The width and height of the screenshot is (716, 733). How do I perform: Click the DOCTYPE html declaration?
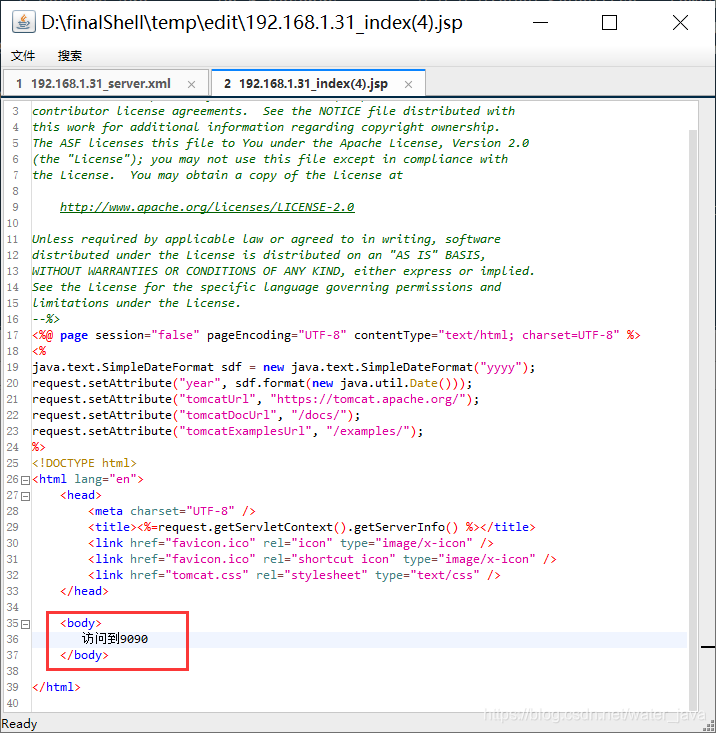click(x=84, y=463)
